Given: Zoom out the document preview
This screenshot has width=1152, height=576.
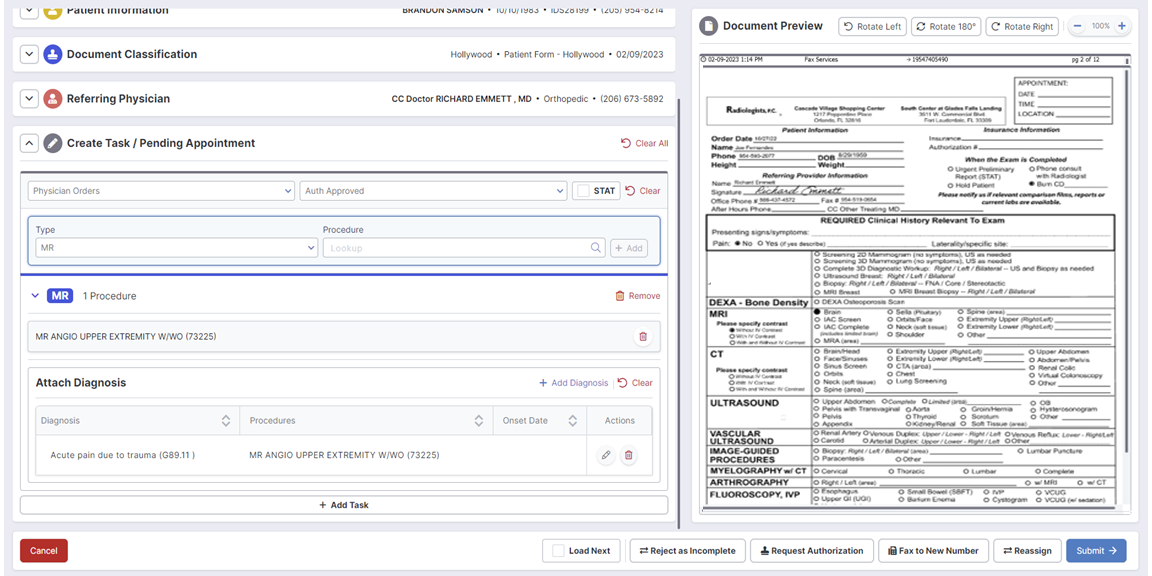Looking at the screenshot, I should pos(1078,26).
